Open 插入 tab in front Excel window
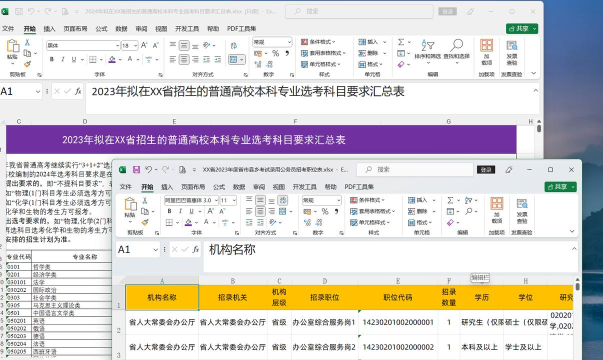This screenshot has height=360, width=603. pyautogui.click(x=167, y=187)
